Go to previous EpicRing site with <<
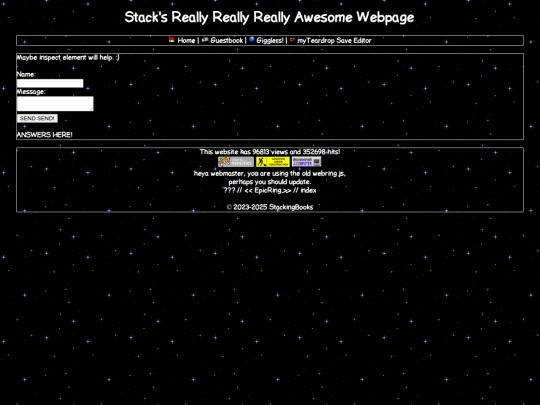 pyautogui.click(x=248, y=190)
